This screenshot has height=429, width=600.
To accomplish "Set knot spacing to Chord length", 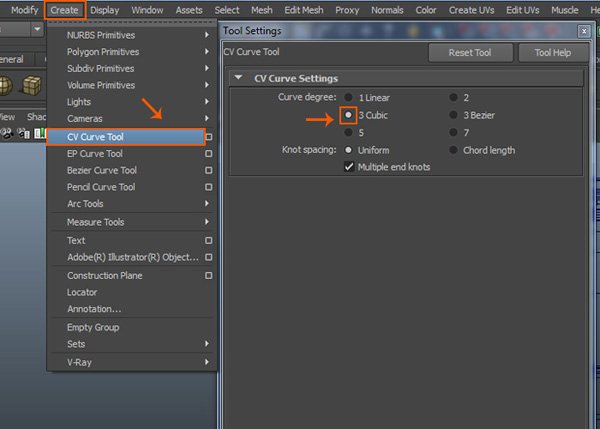I will (x=453, y=150).
